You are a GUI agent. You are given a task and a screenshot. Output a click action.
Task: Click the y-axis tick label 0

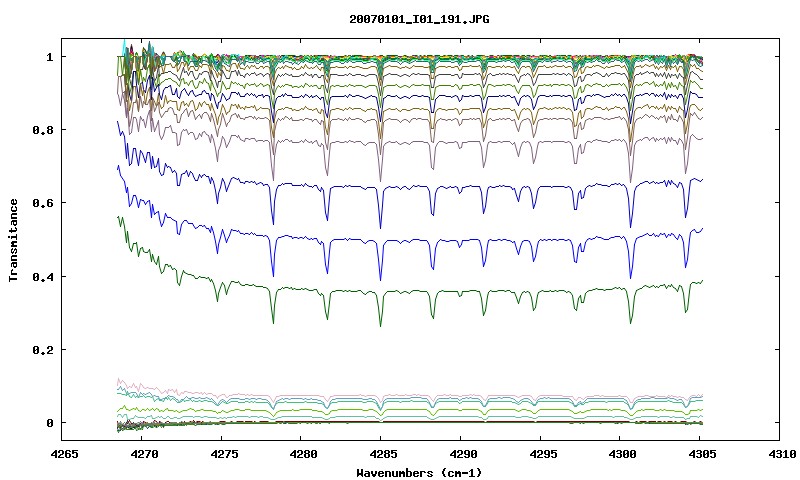point(49,423)
